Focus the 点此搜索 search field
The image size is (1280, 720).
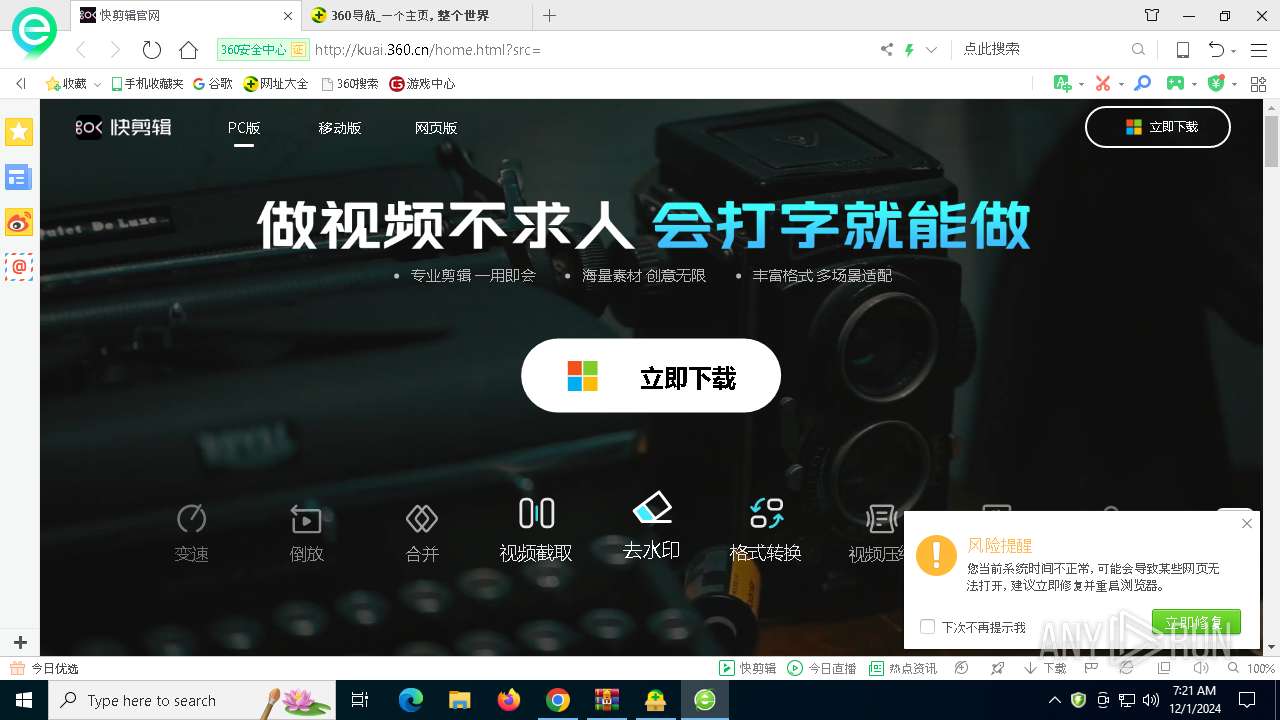[x=1043, y=49]
